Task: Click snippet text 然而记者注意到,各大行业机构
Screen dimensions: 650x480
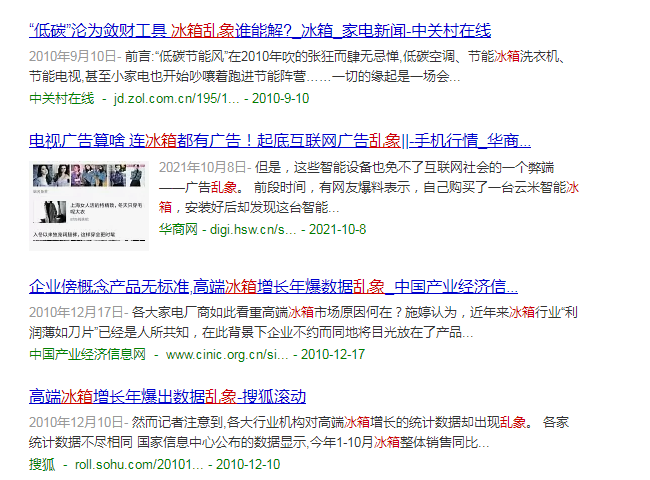Action: tap(218, 422)
